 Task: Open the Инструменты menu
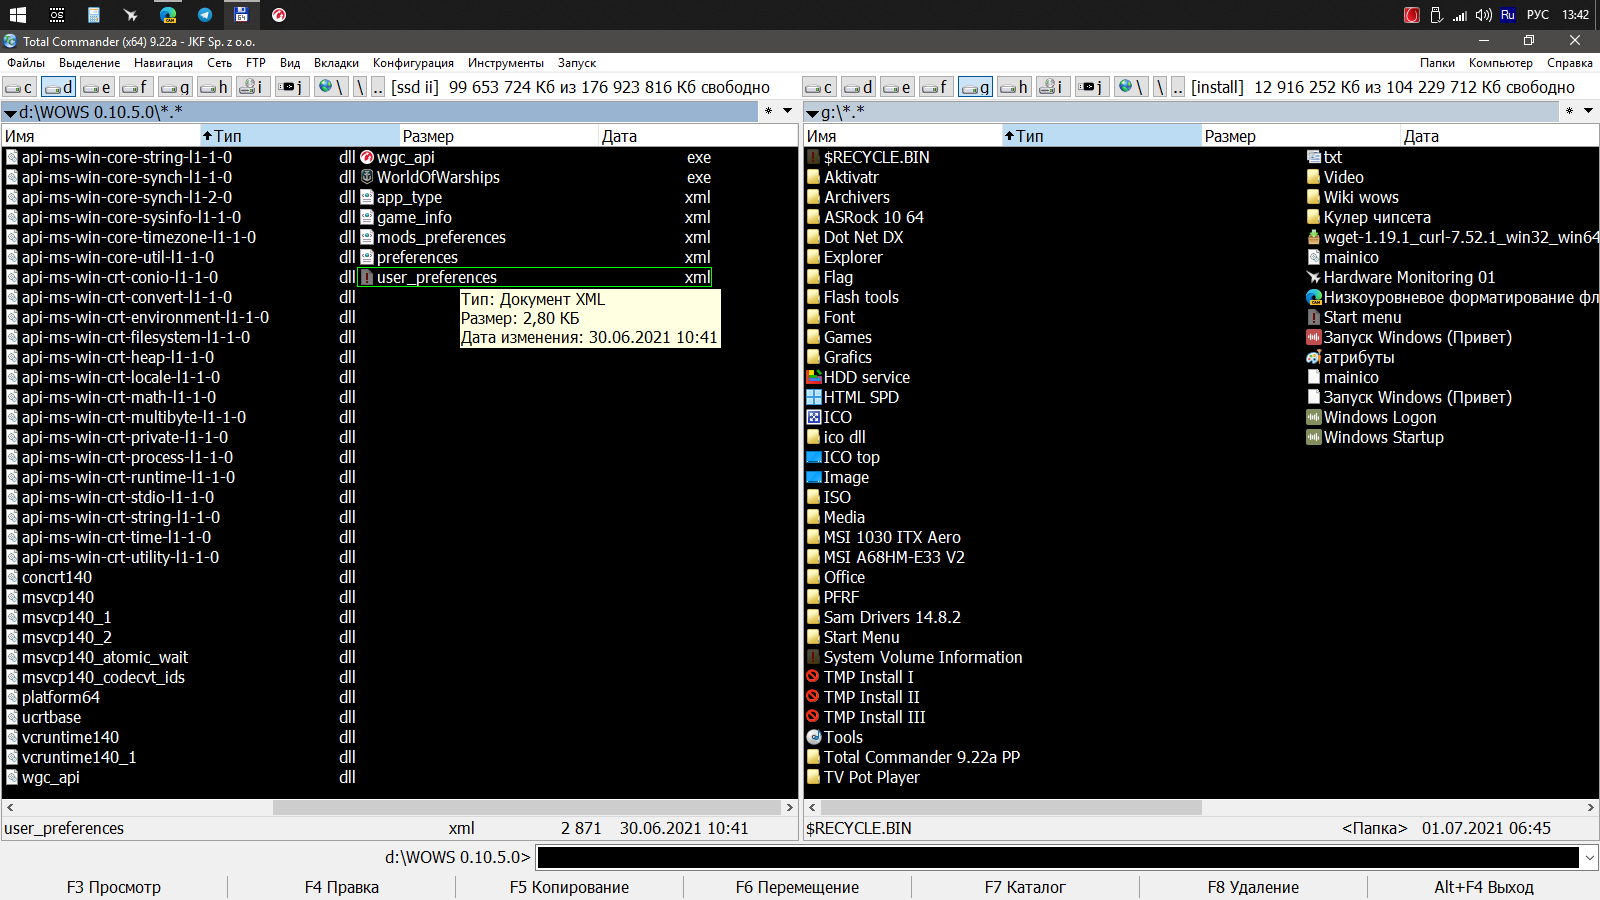tap(506, 63)
